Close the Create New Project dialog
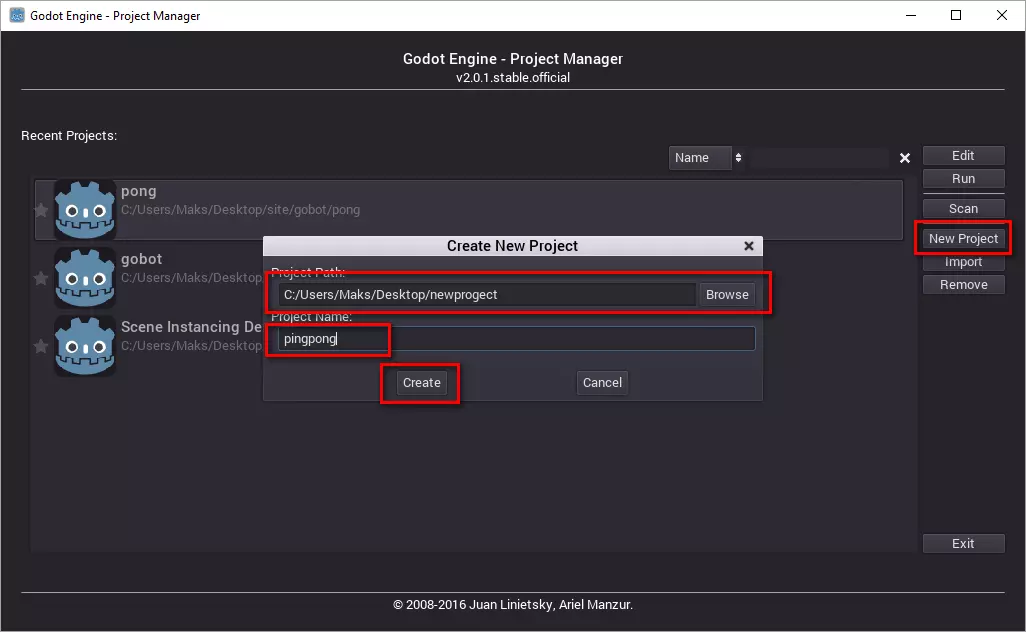1026x632 pixels. point(749,246)
